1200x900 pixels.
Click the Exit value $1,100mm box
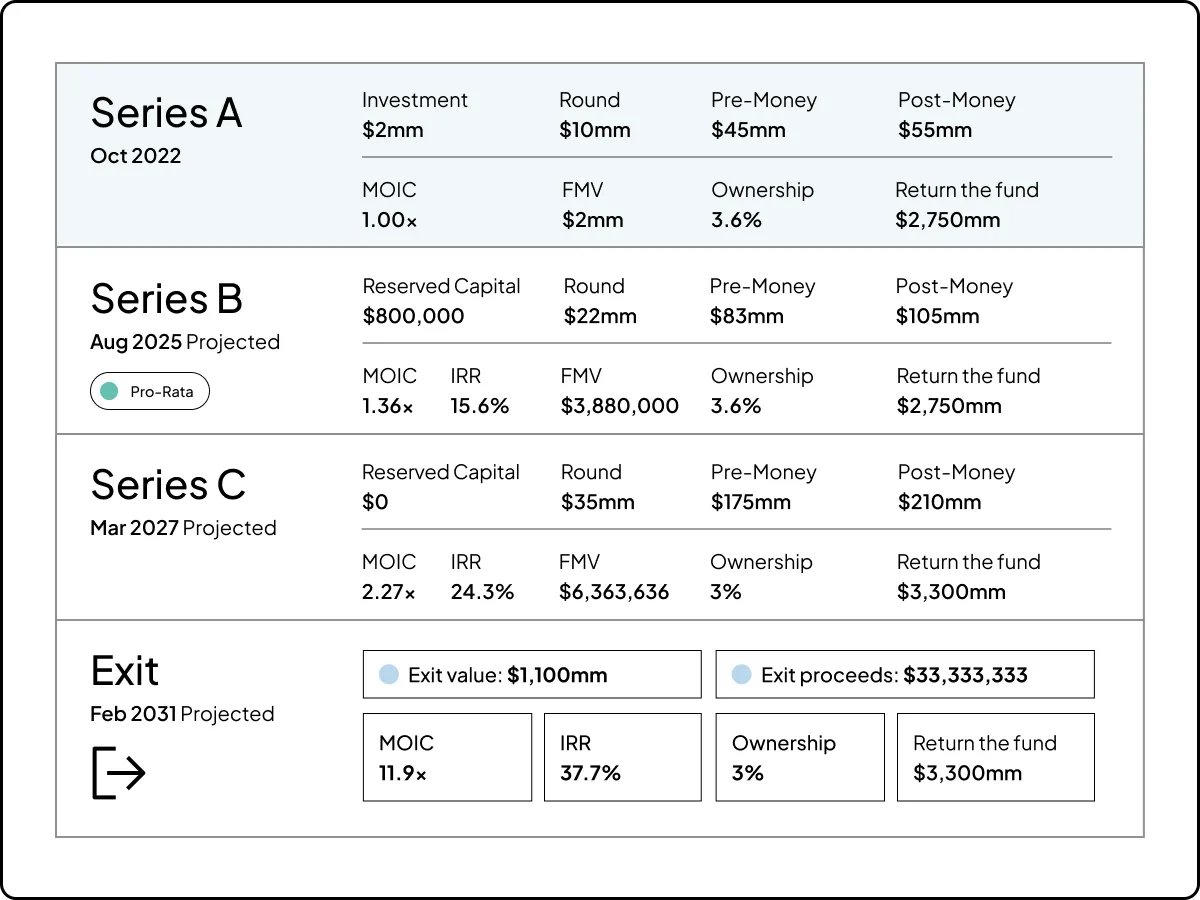click(532, 675)
